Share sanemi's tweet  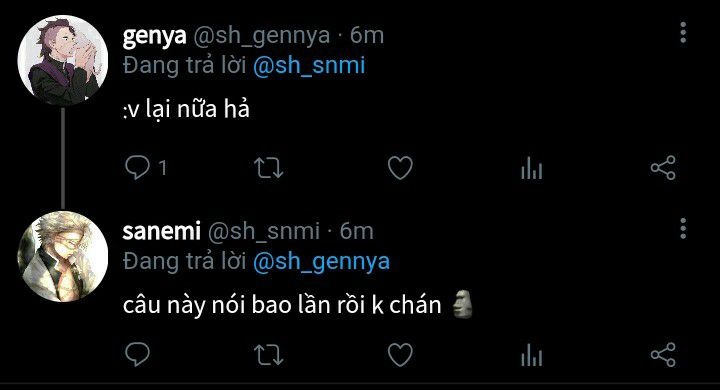coord(663,355)
